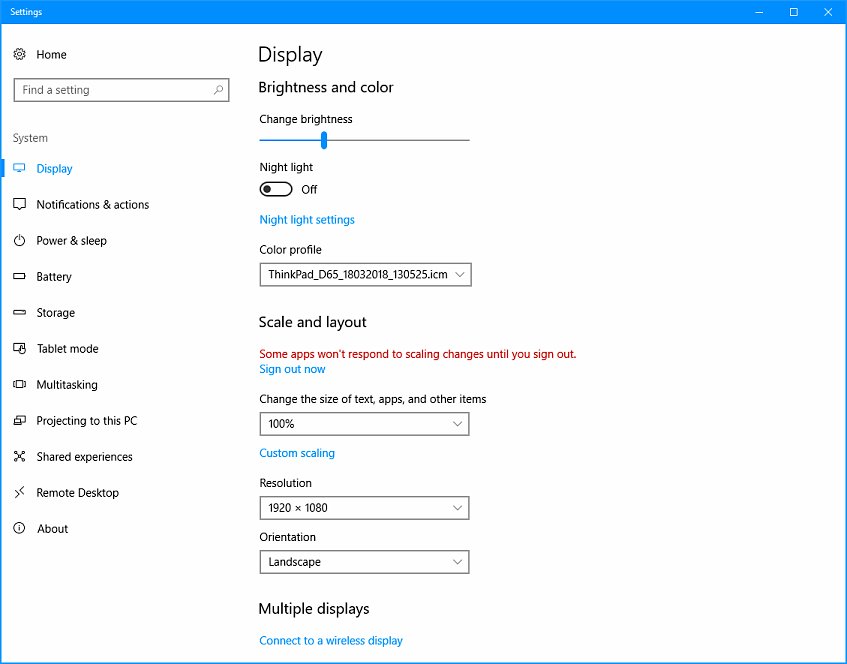Click the 'Scale and layout' heading
The image size is (847, 664).
pyautogui.click(x=312, y=322)
